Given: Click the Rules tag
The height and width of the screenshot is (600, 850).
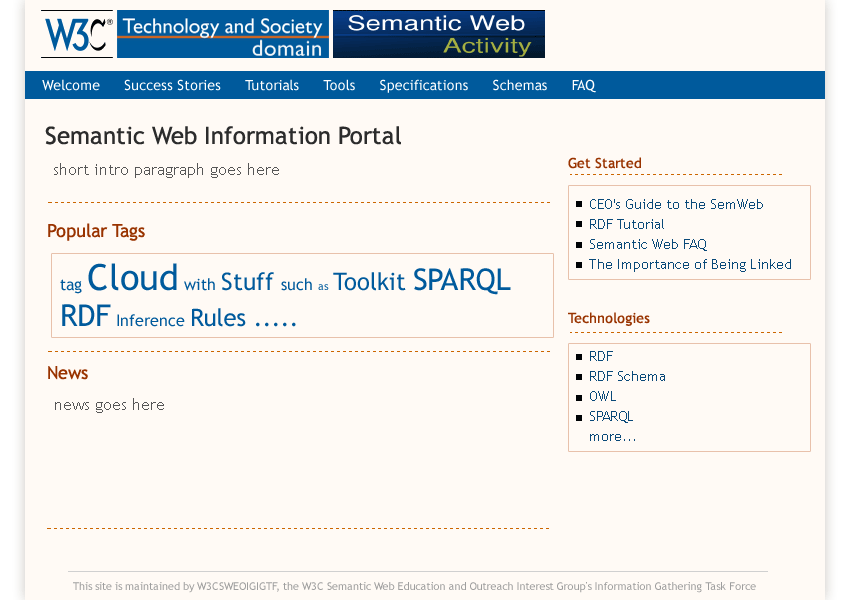Looking at the screenshot, I should [x=218, y=318].
